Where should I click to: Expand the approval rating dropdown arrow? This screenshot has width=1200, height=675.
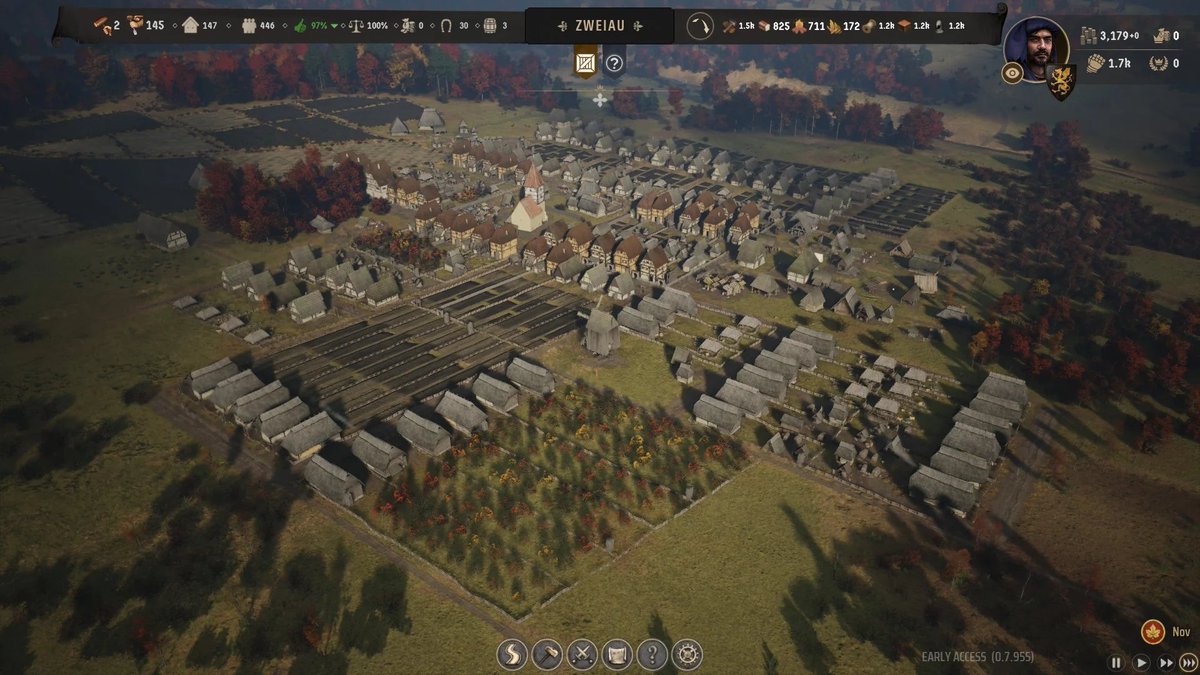point(334,25)
